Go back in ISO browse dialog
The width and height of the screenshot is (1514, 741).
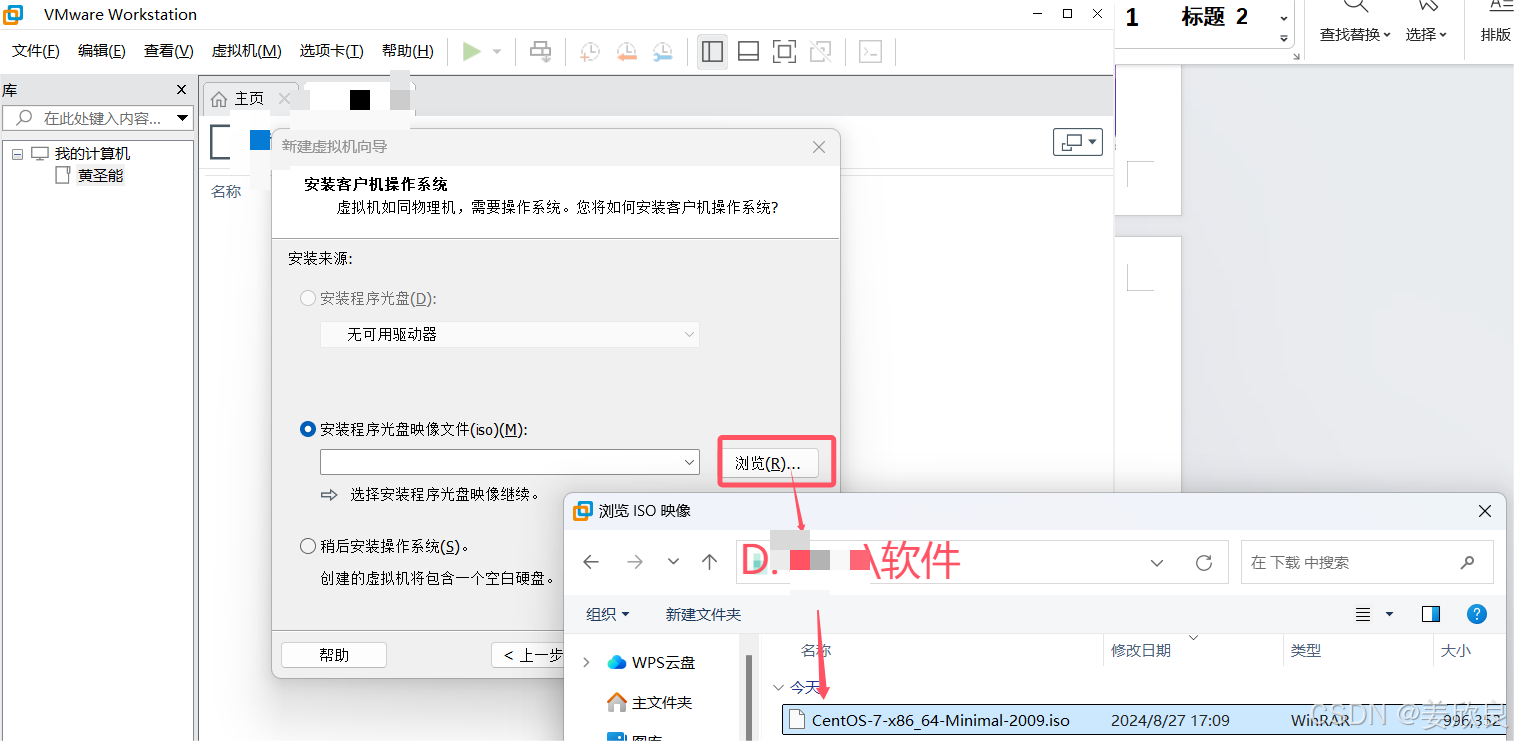pyautogui.click(x=591, y=562)
